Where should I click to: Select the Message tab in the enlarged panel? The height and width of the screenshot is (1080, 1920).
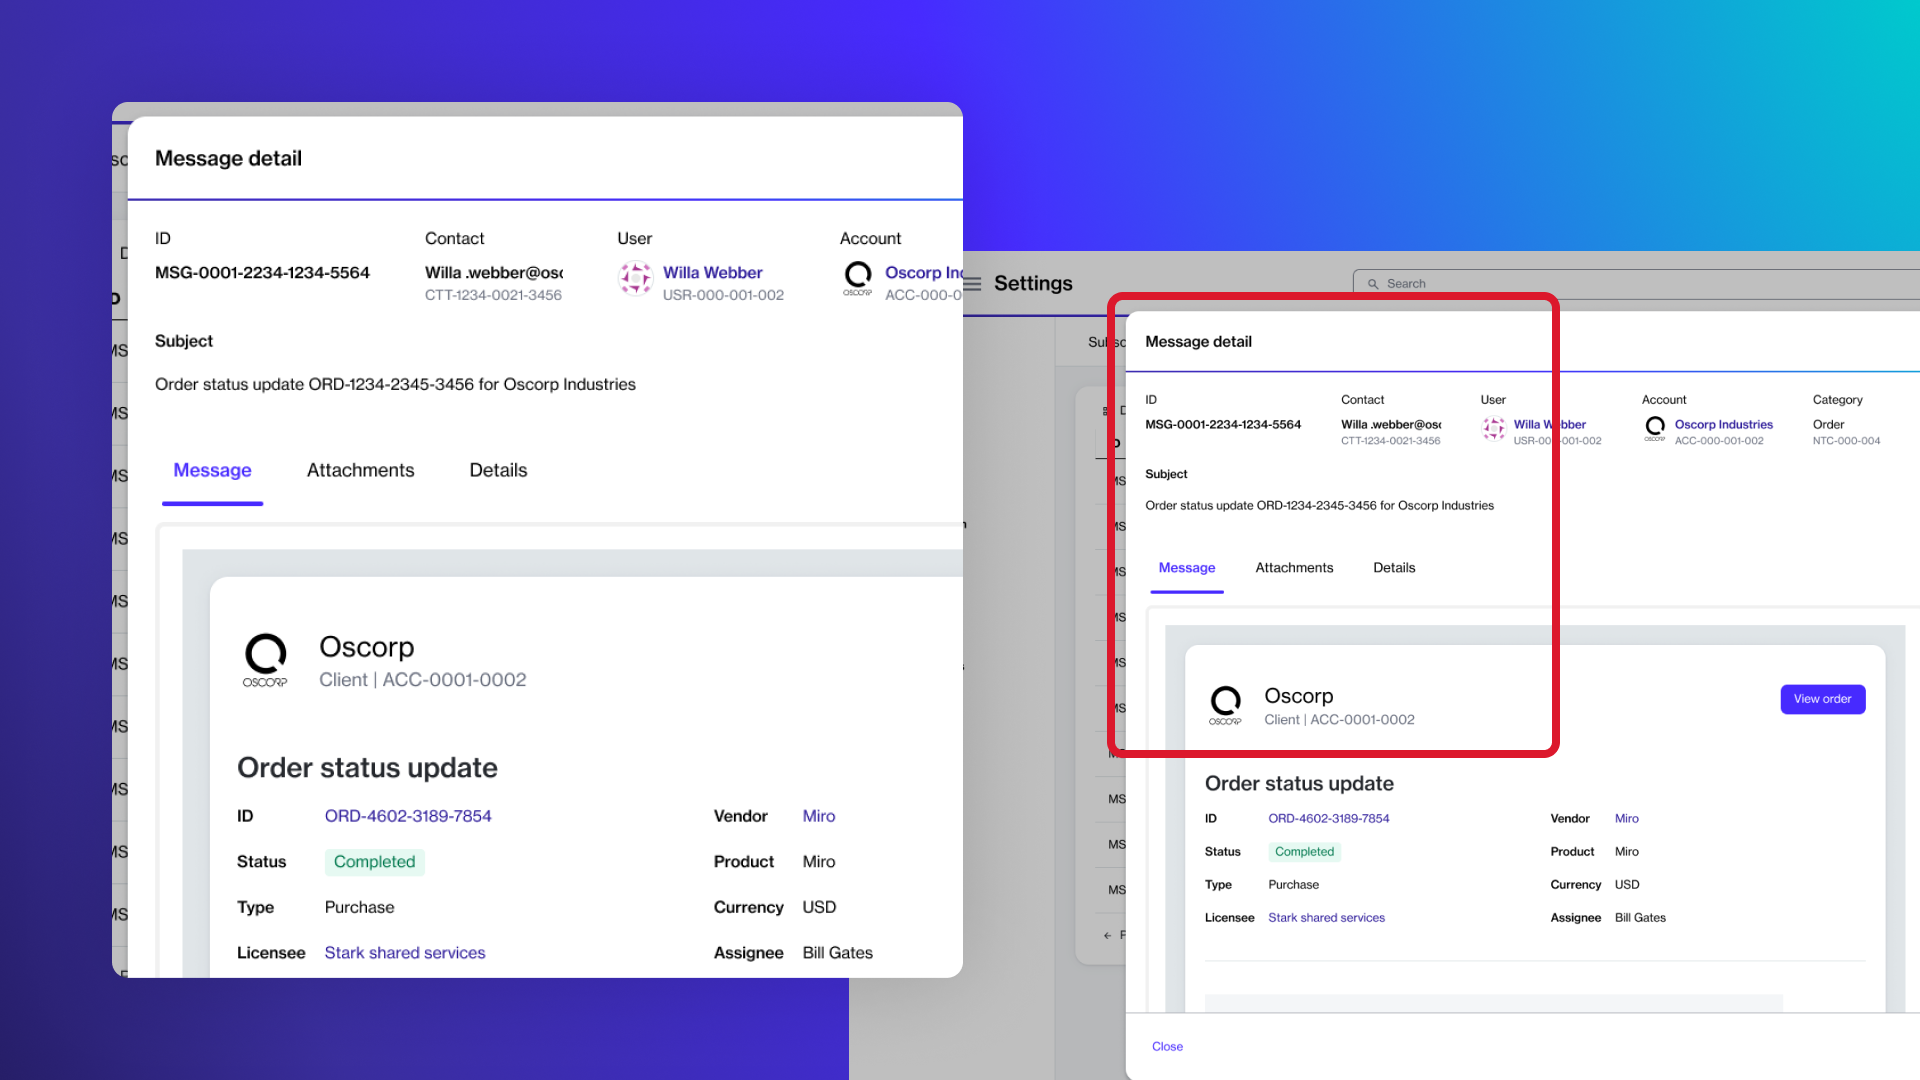click(x=212, y=470)
